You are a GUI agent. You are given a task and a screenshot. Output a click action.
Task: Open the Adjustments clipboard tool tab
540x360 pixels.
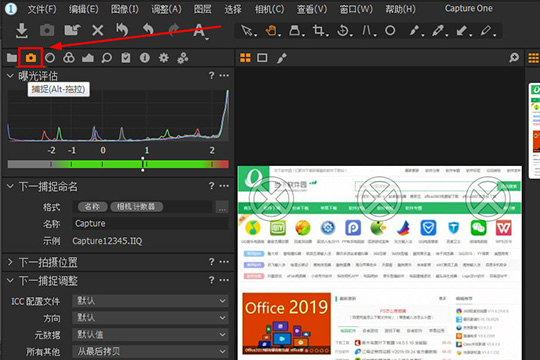126,58
